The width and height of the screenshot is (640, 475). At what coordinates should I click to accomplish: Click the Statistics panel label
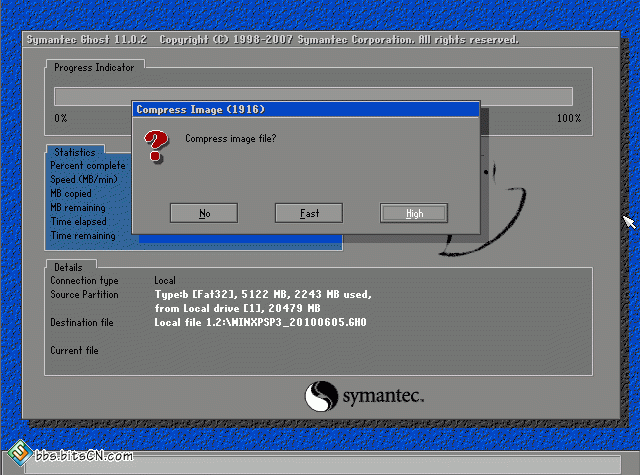point(75,152)
